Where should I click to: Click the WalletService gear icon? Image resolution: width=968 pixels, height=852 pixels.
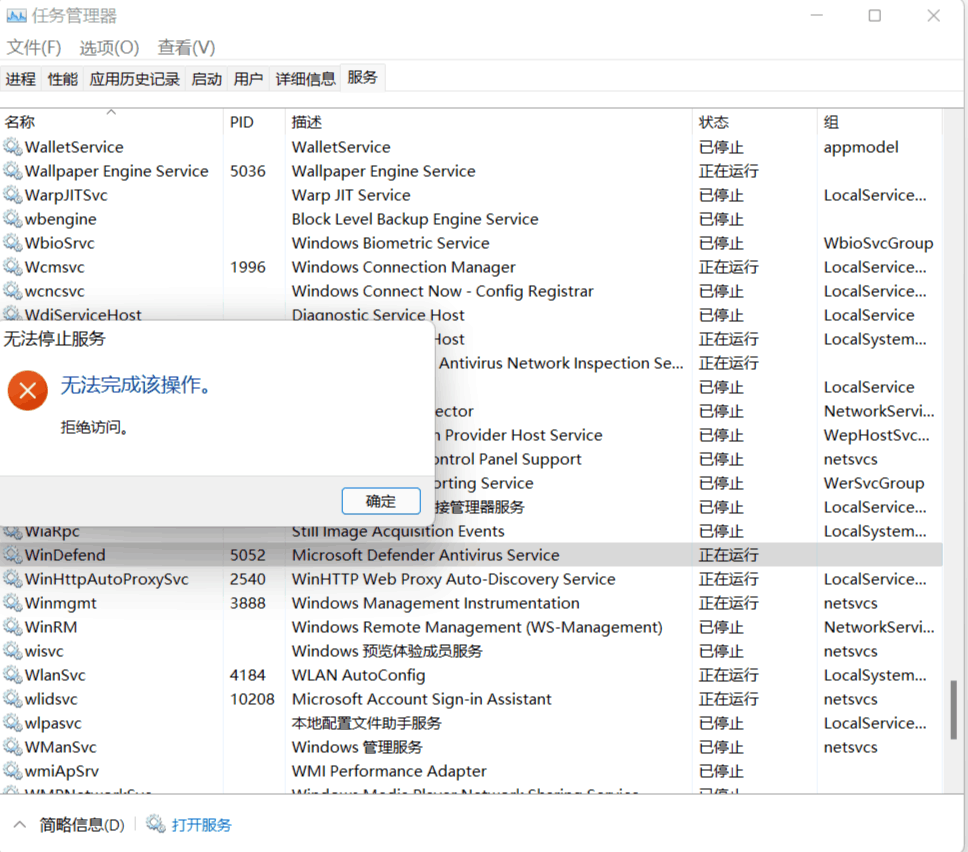[13, 146]
